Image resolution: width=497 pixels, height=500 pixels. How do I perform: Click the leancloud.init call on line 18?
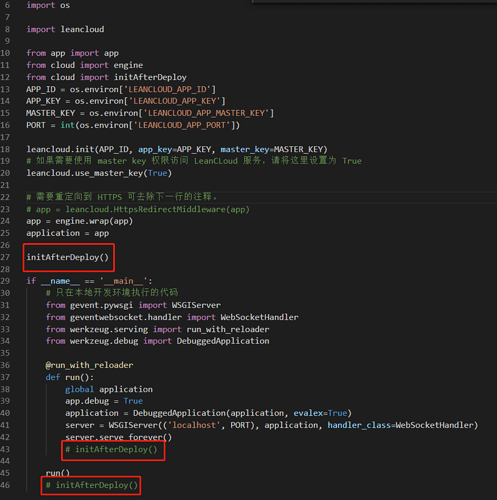177,149
